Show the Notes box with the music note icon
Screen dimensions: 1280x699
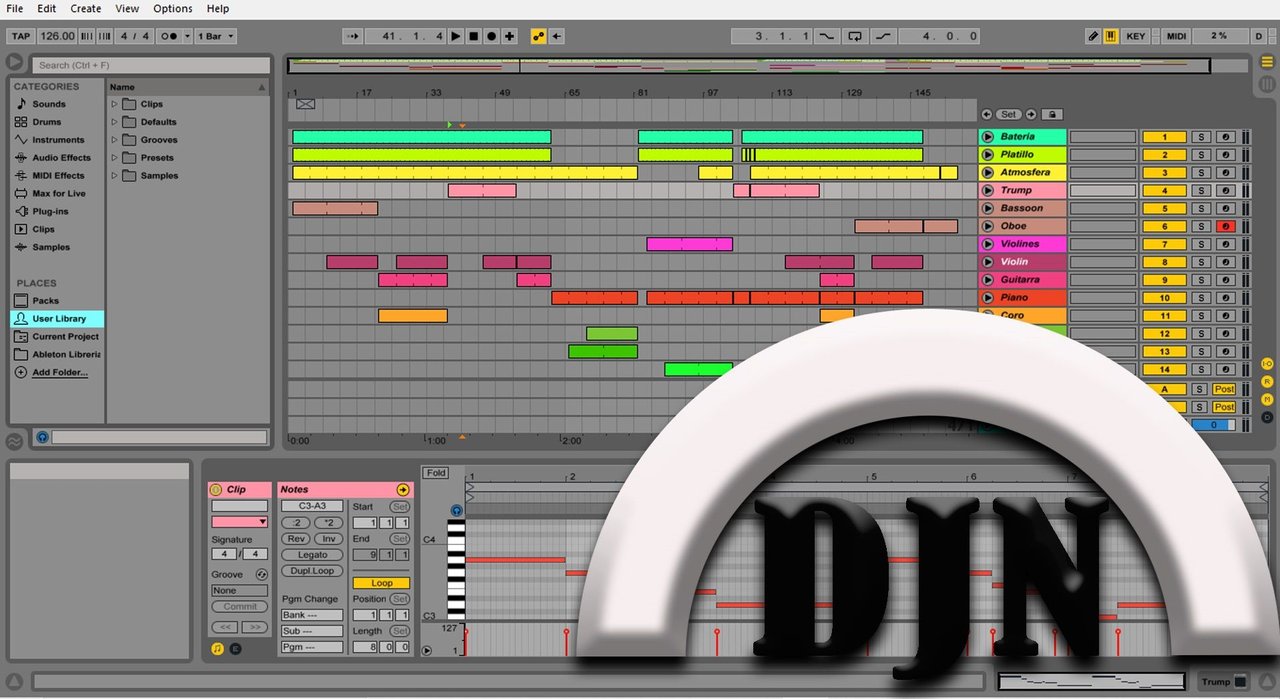(x=217, y=649)
